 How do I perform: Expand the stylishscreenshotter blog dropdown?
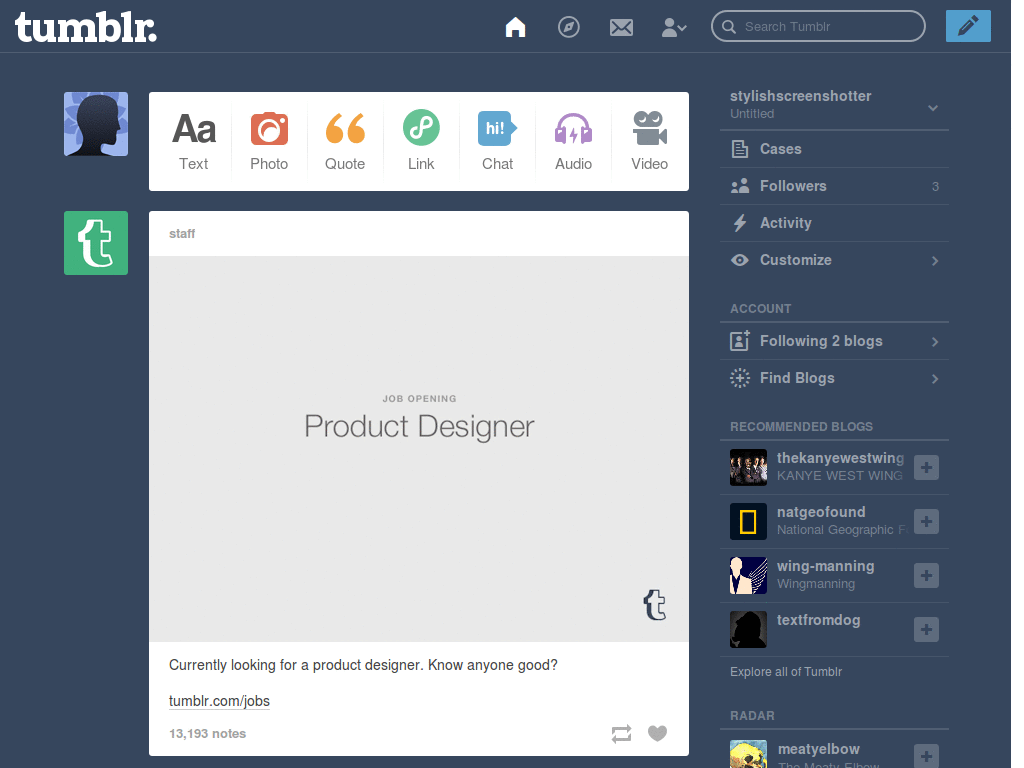coord(933,108)
